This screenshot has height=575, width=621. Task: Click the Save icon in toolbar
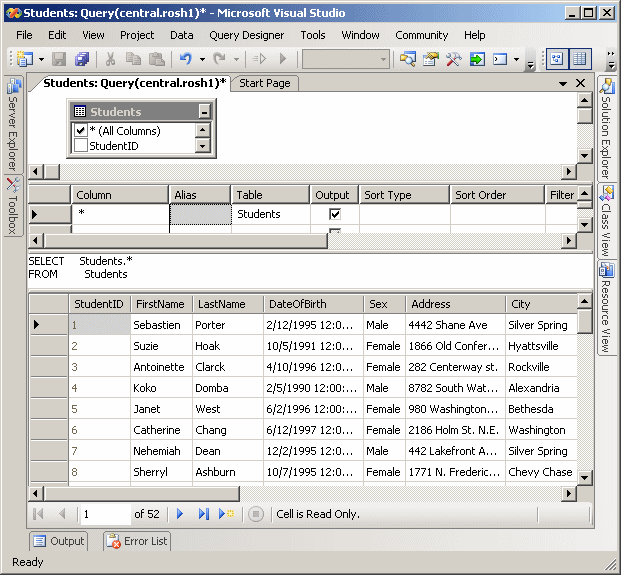coord(59,59)
